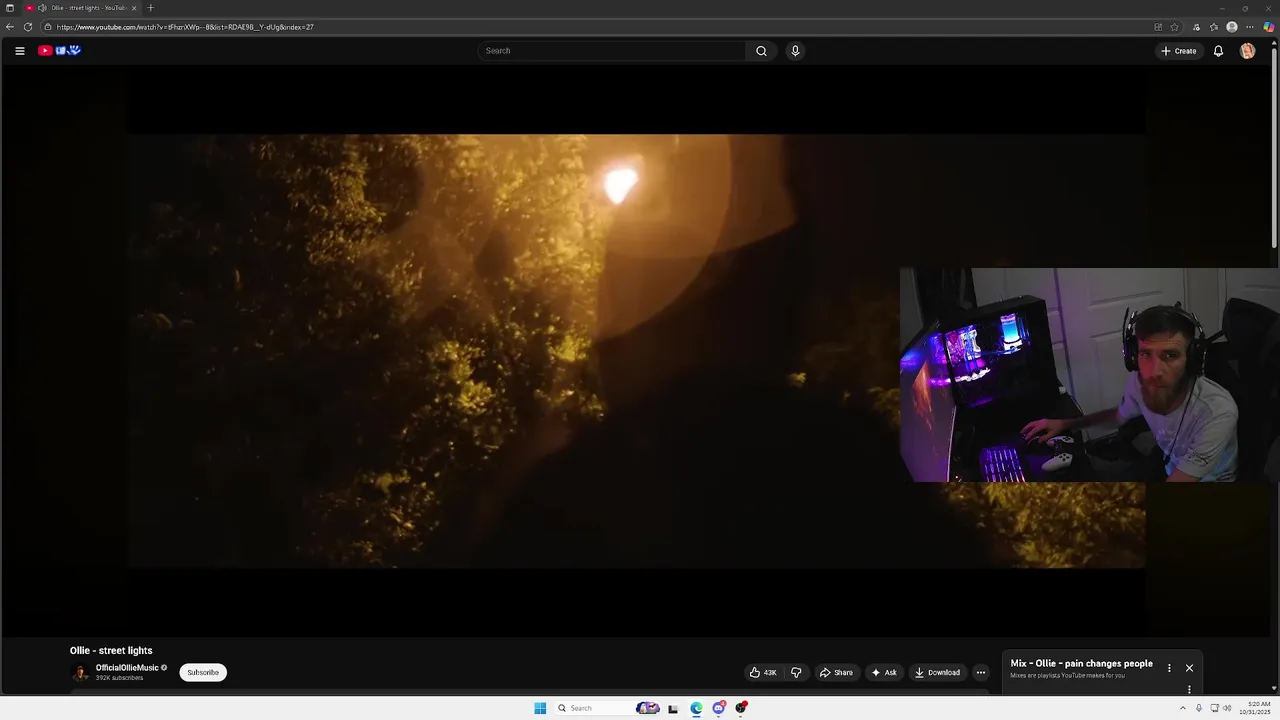Screen dimensions: 1280x720
Task: Go to the YouTube home logo
Action: (x=59, y=51)
